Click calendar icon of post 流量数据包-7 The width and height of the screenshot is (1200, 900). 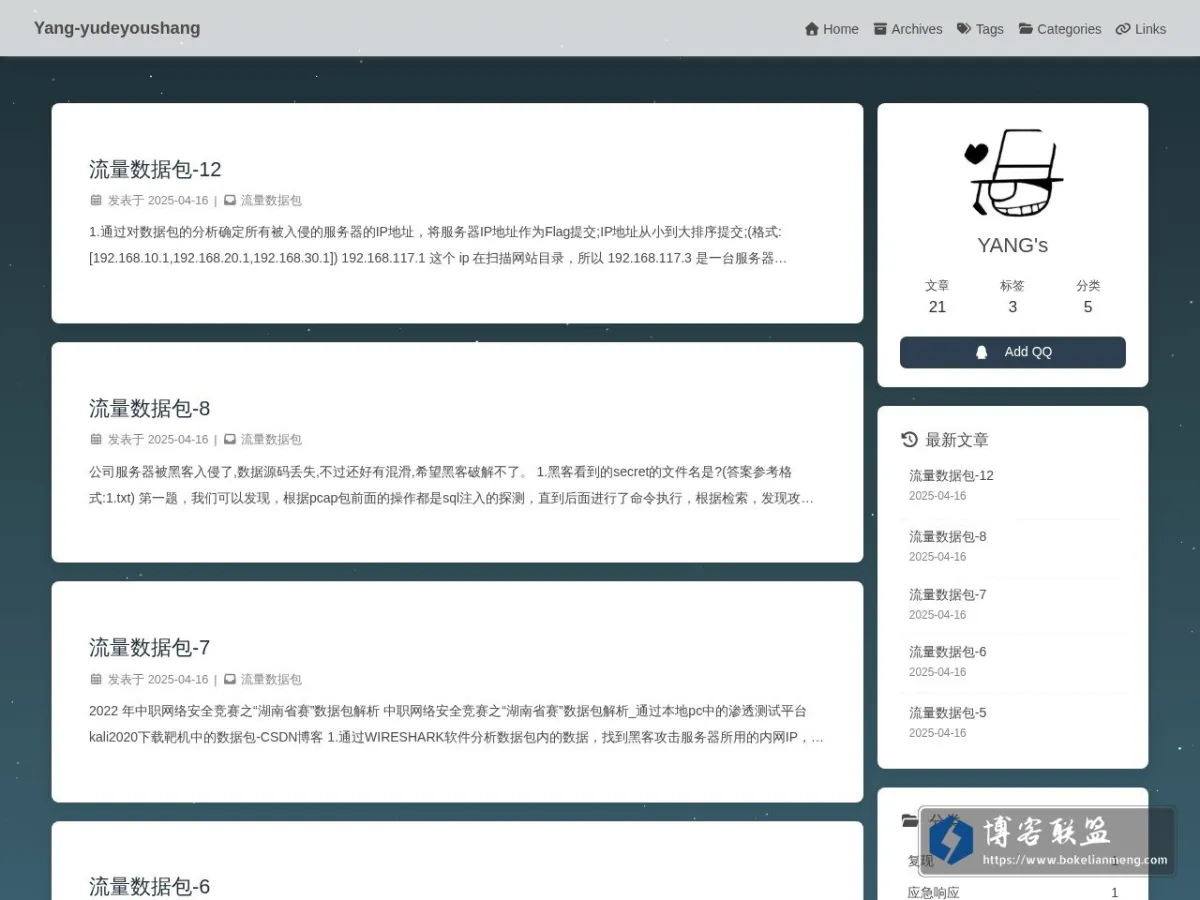(x=96, y=679)
